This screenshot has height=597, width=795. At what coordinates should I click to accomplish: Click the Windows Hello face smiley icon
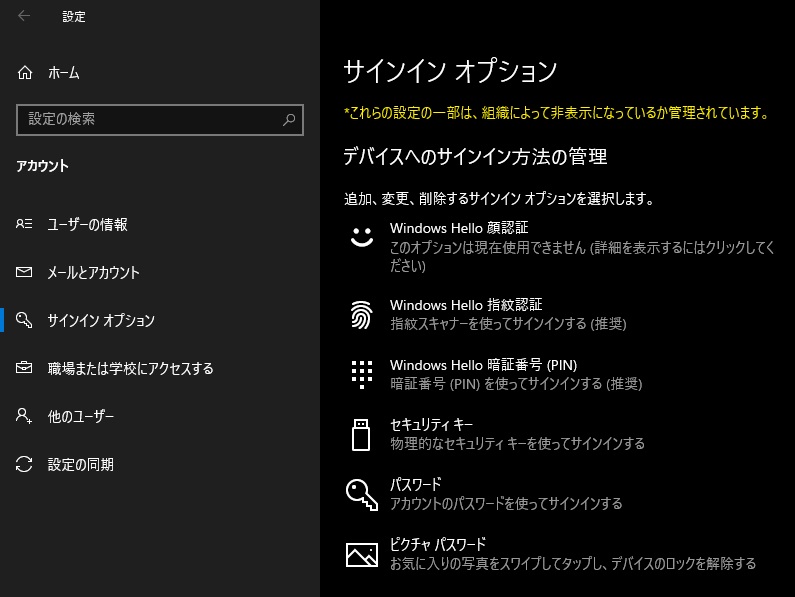pos(362,236)
